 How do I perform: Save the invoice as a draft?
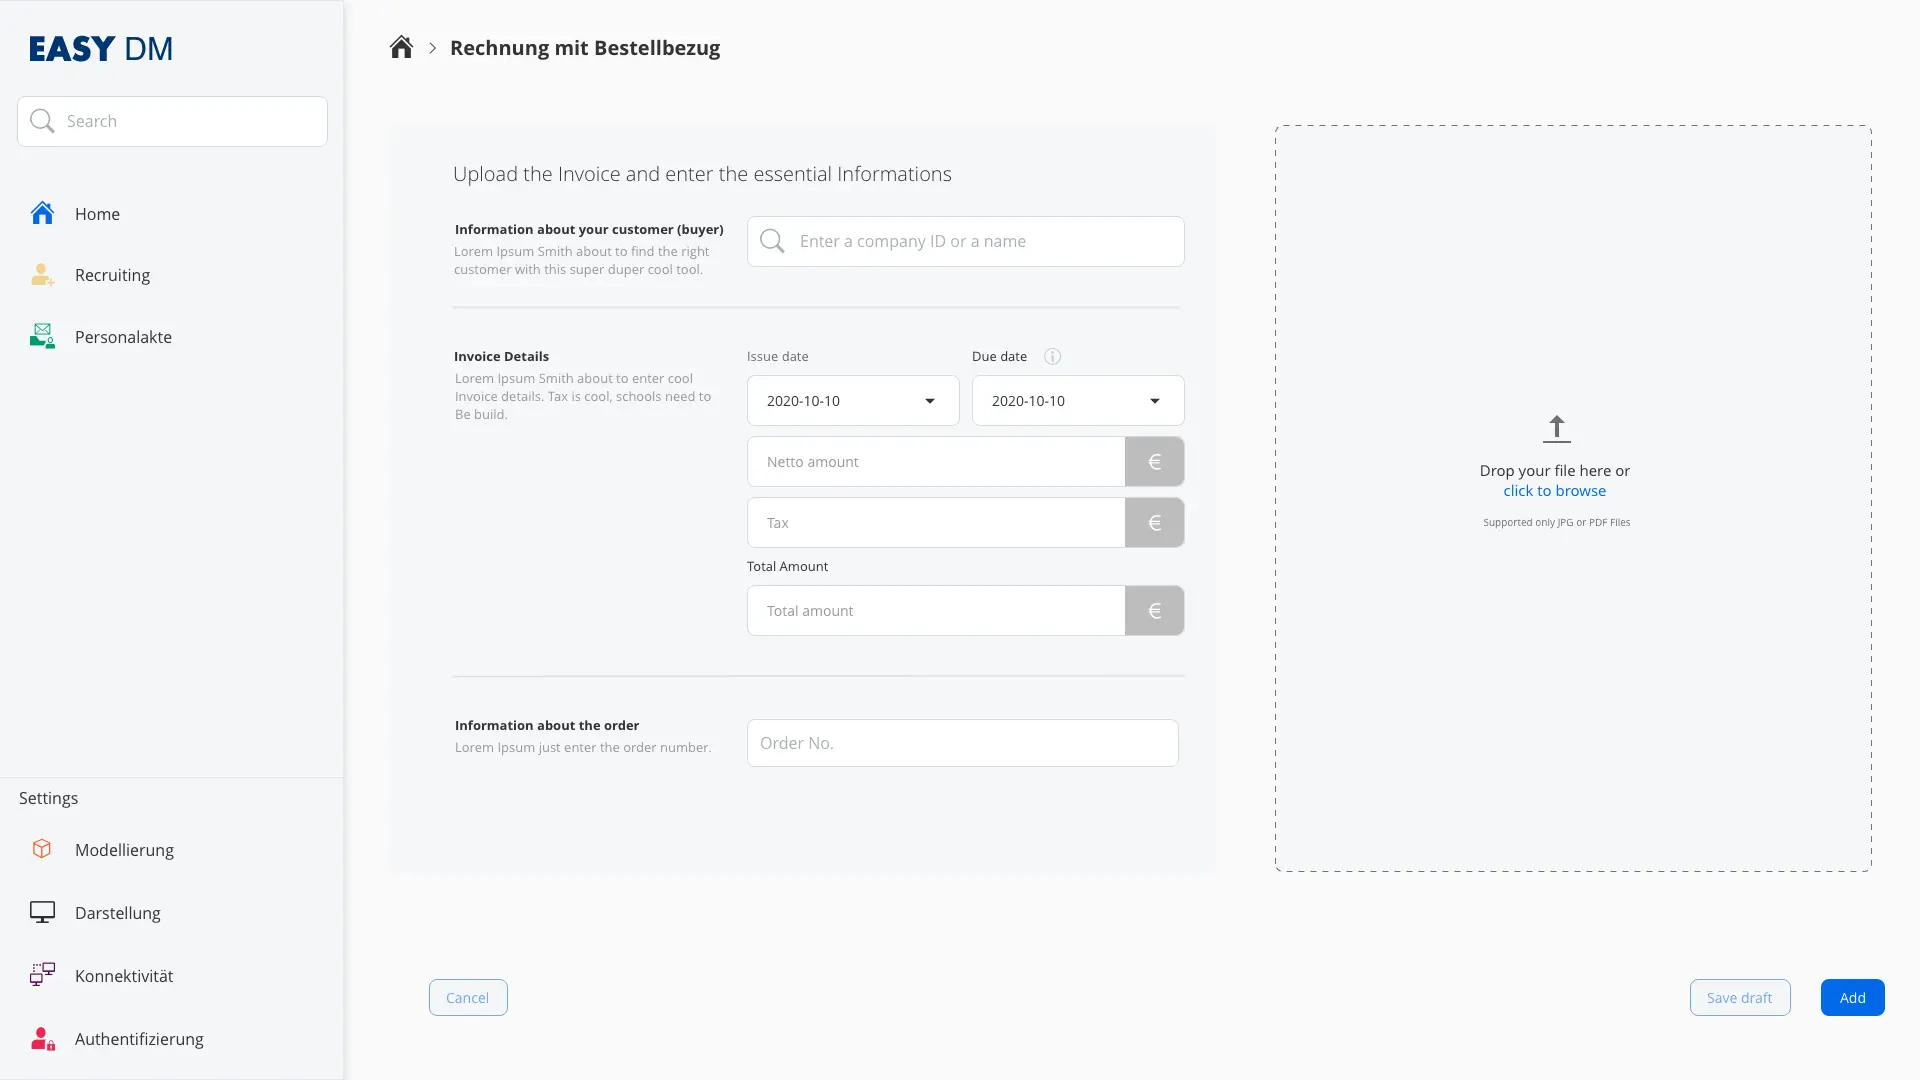click(1739, 997)
